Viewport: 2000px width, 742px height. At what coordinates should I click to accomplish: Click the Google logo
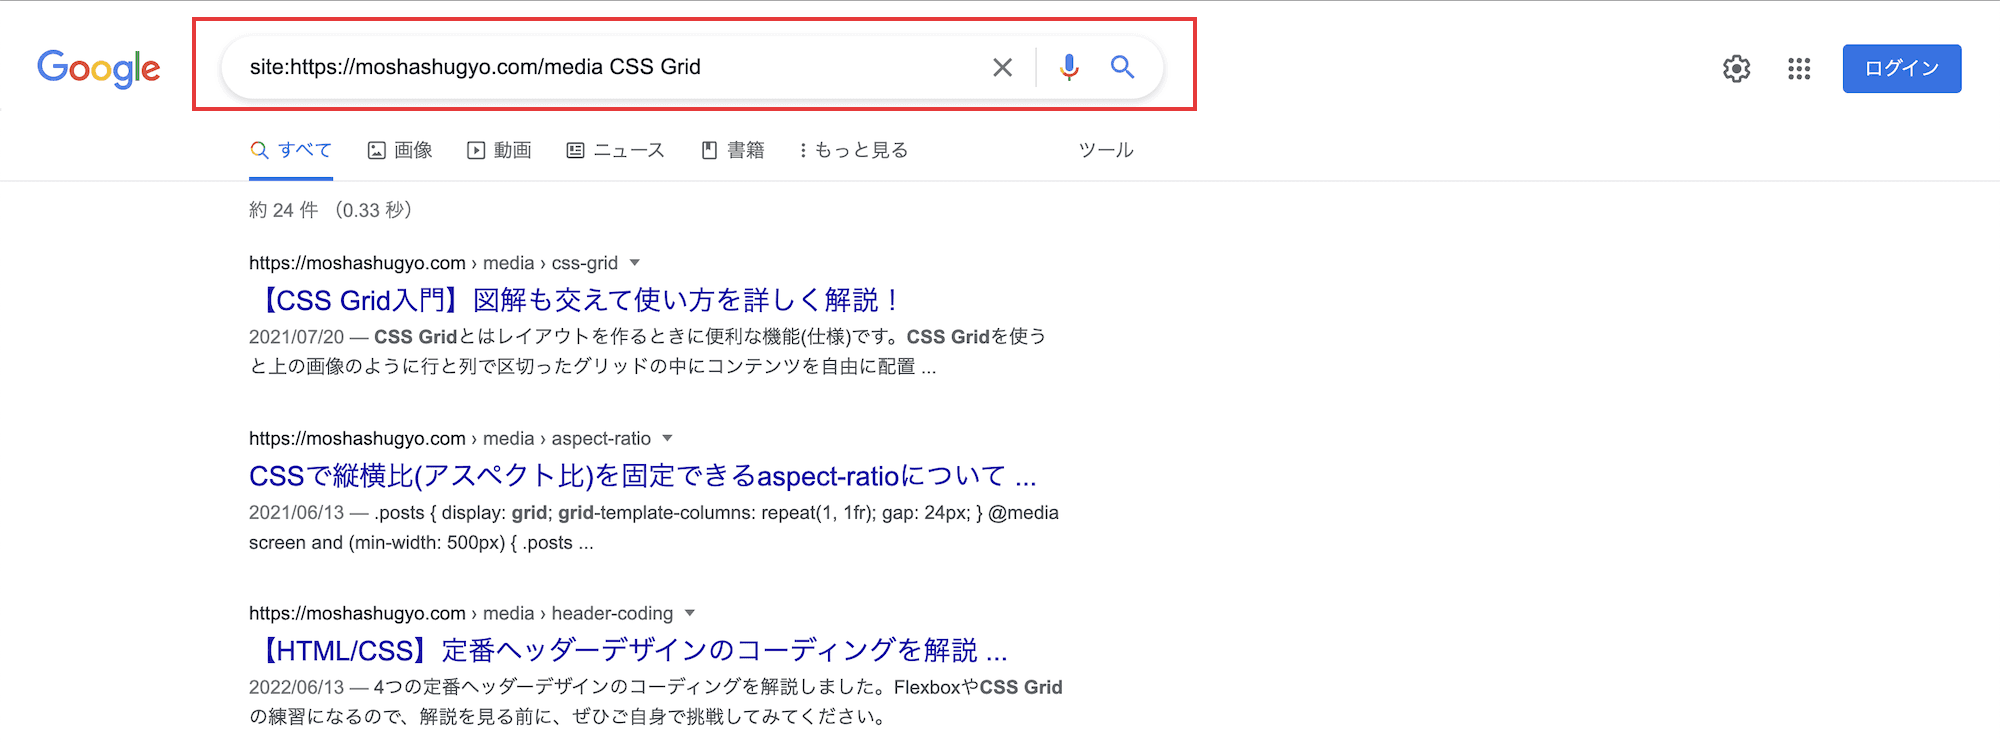pyautogui.click(x=98, y=68)
